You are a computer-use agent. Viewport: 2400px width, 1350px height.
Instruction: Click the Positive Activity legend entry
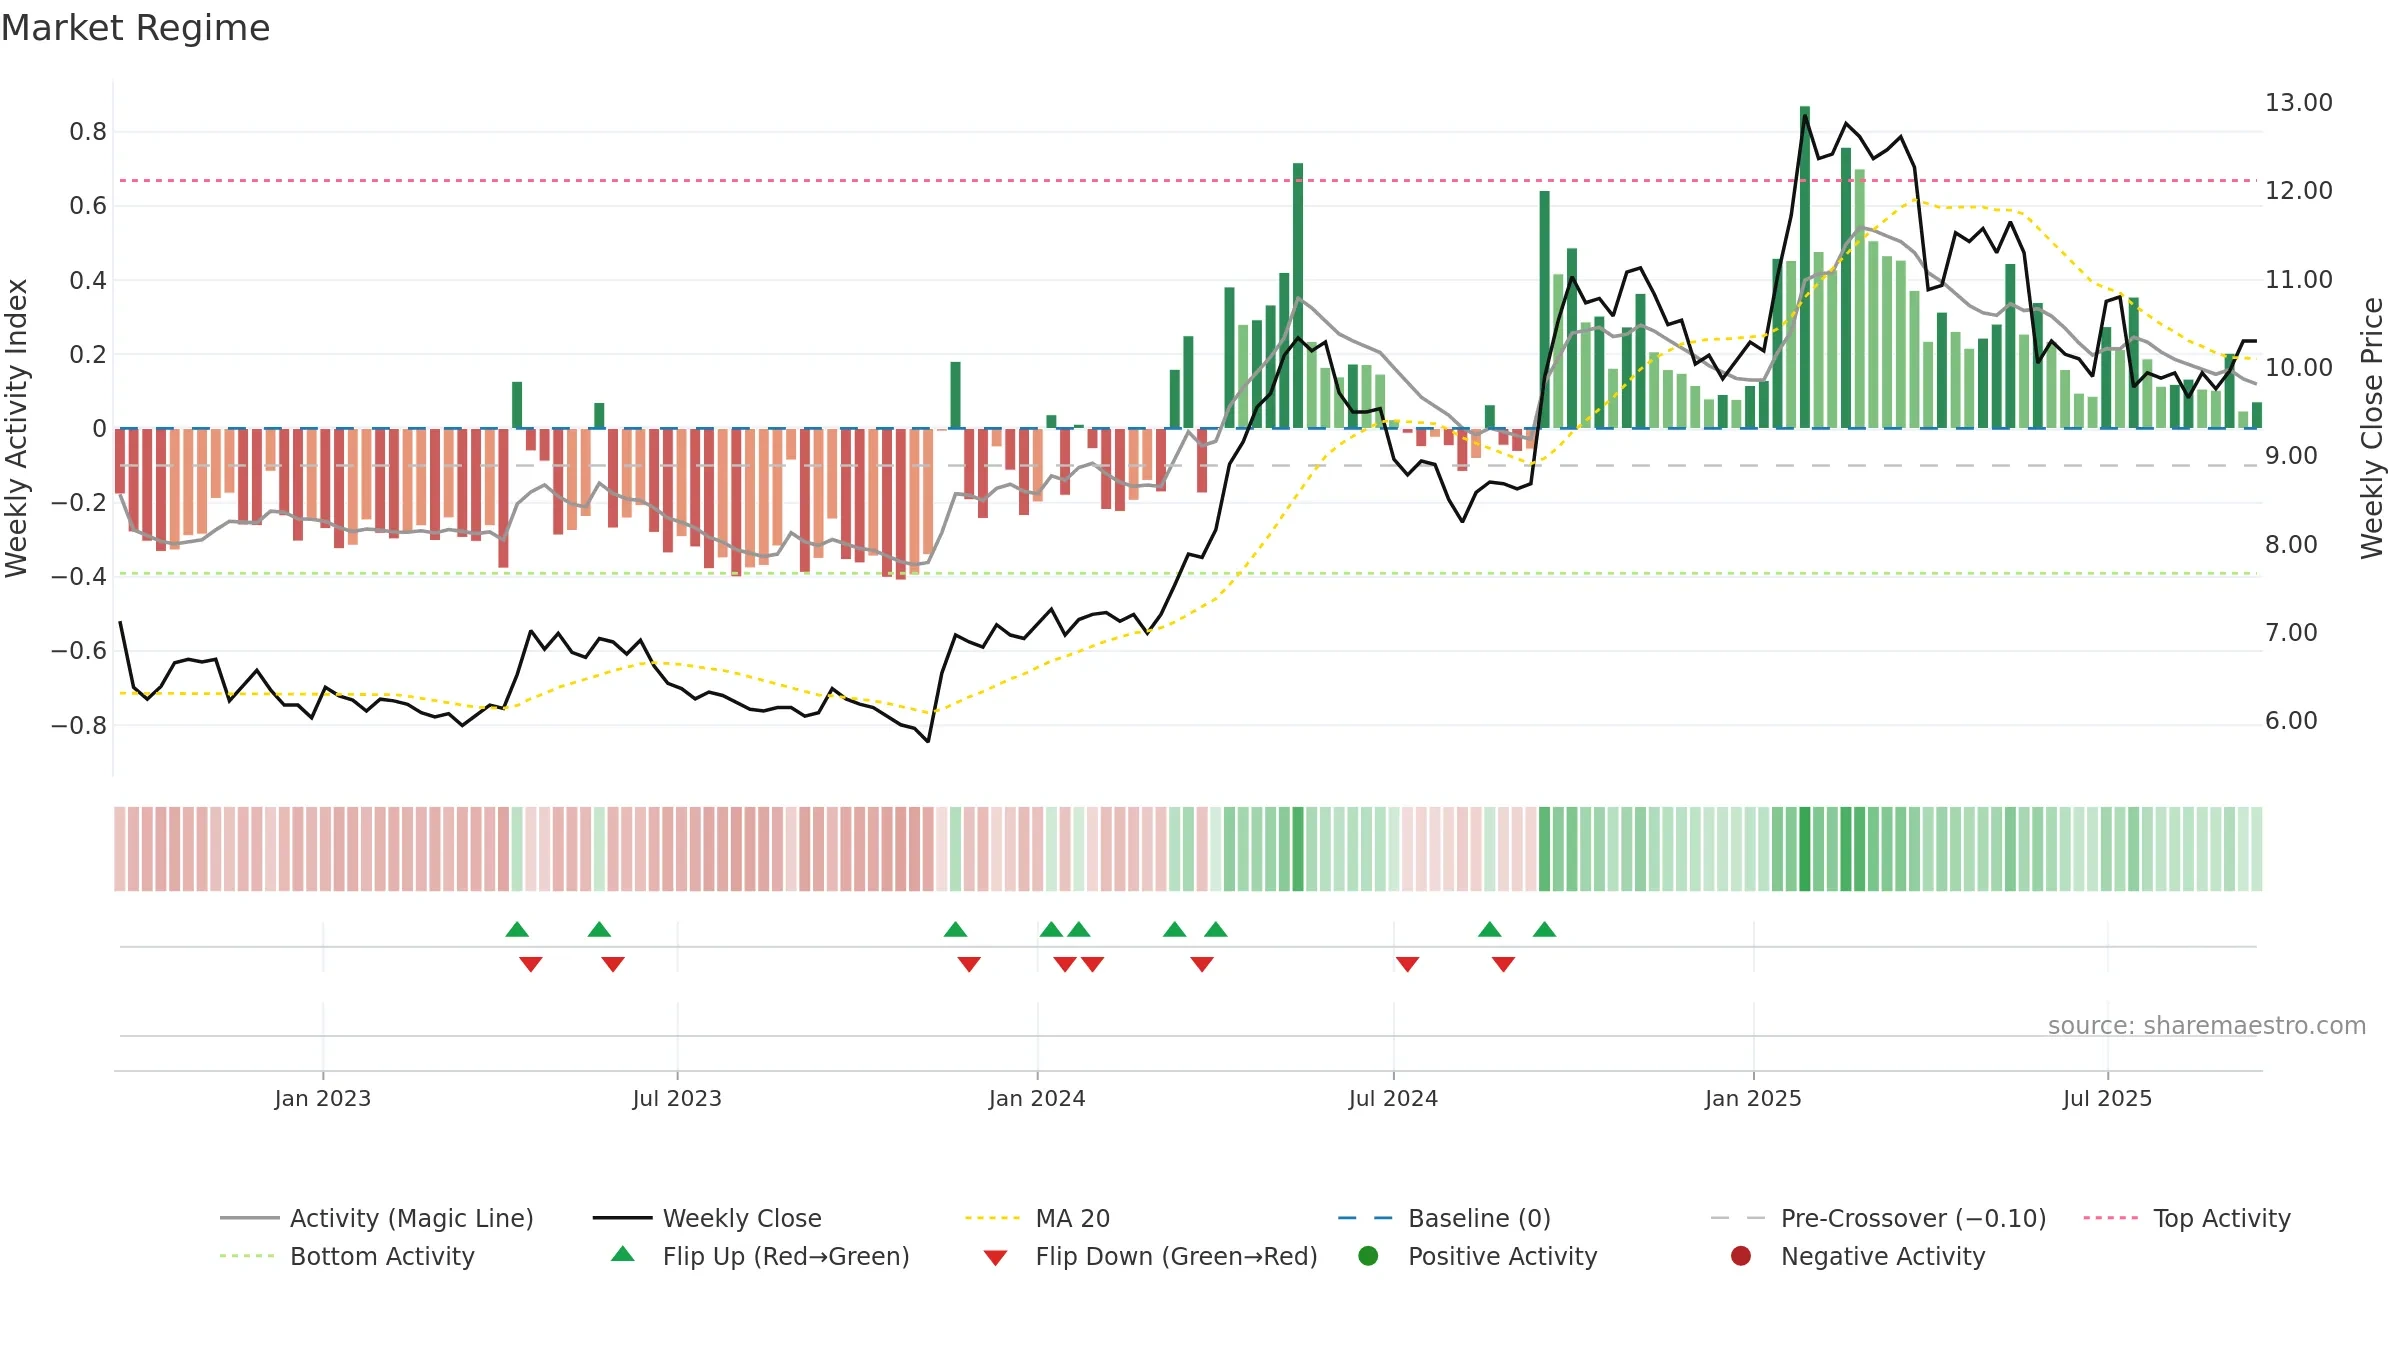[x=1477, y=1256]
